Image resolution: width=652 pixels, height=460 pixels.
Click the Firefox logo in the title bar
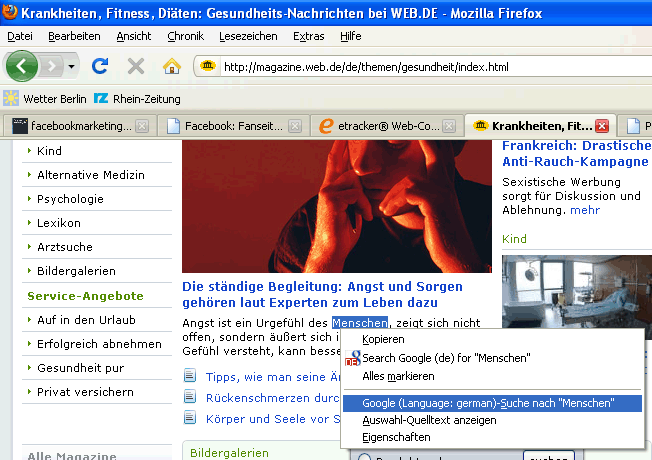(x=9, y=11)
